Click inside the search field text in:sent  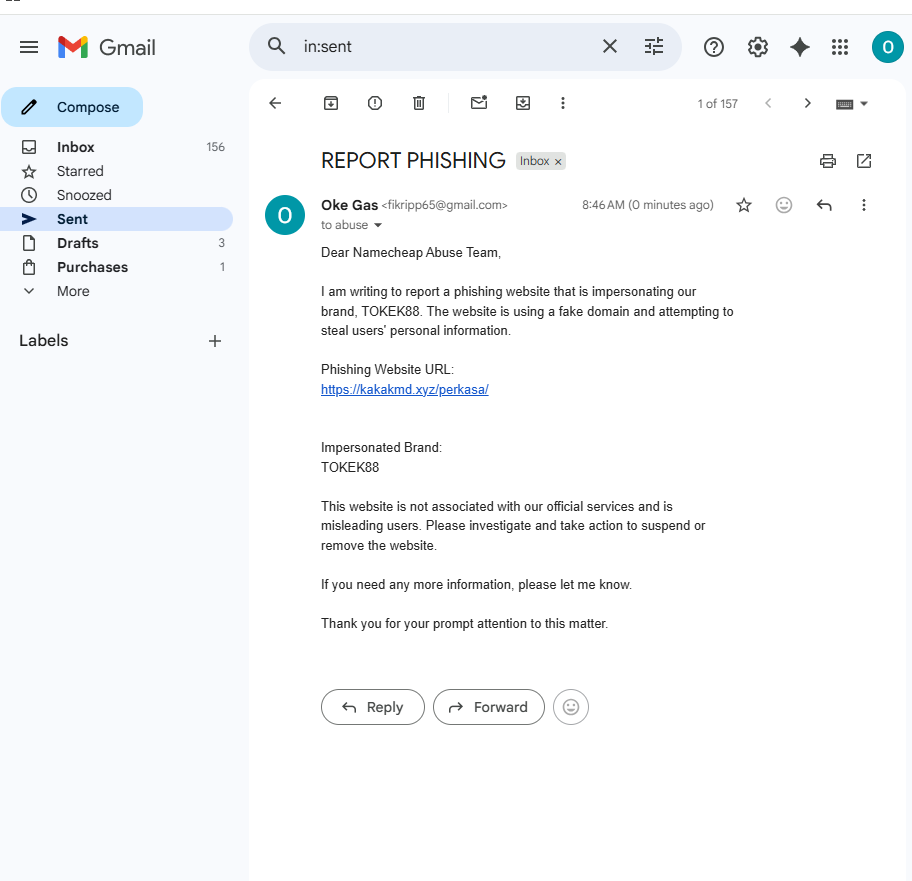tap(327, 47)
